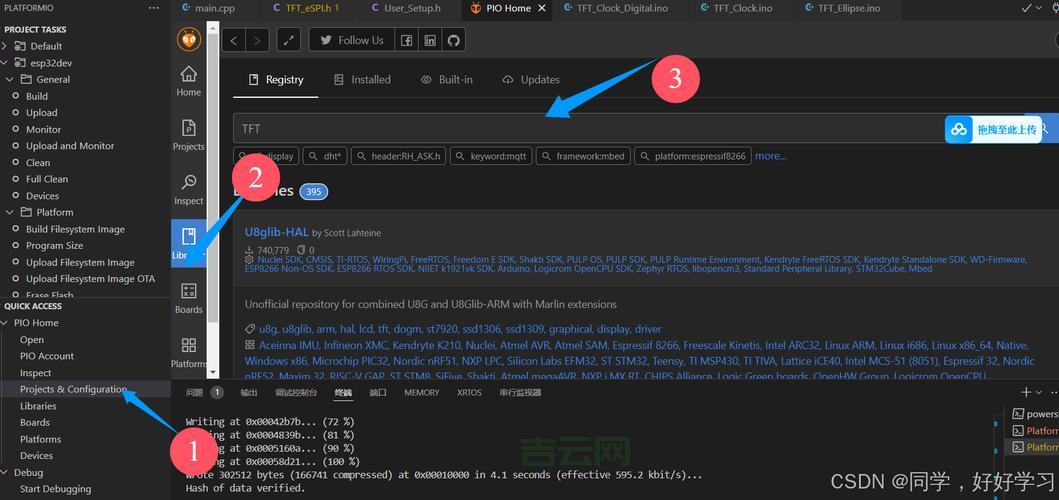Click the expand/fullscreen arrows icon

click(288, 40)
